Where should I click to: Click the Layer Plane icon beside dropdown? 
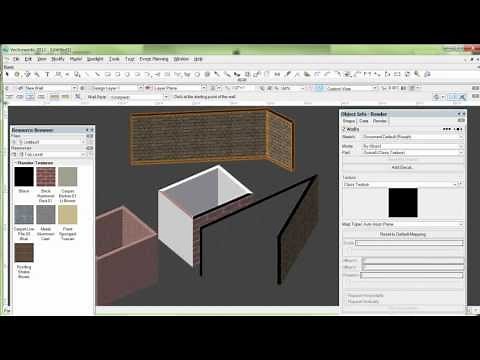149,88
